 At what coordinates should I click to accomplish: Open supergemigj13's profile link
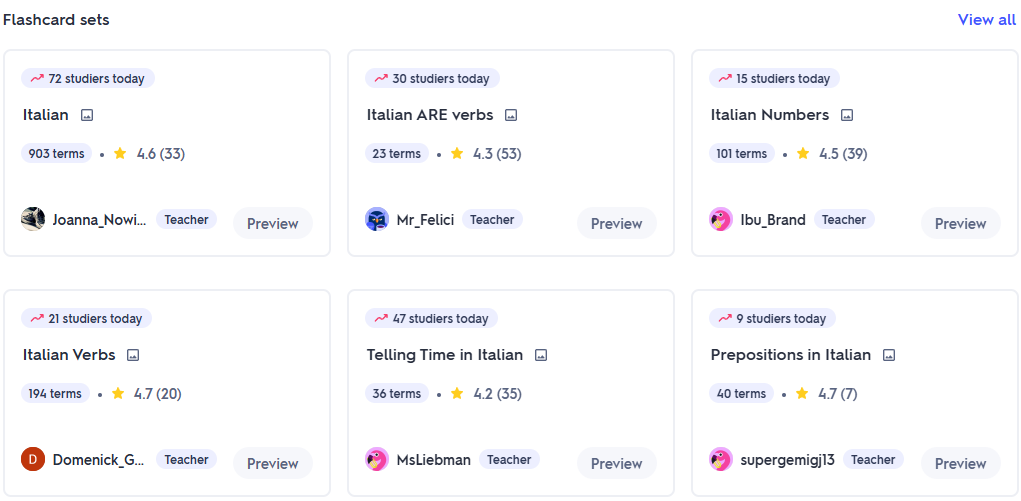(787, 460)
